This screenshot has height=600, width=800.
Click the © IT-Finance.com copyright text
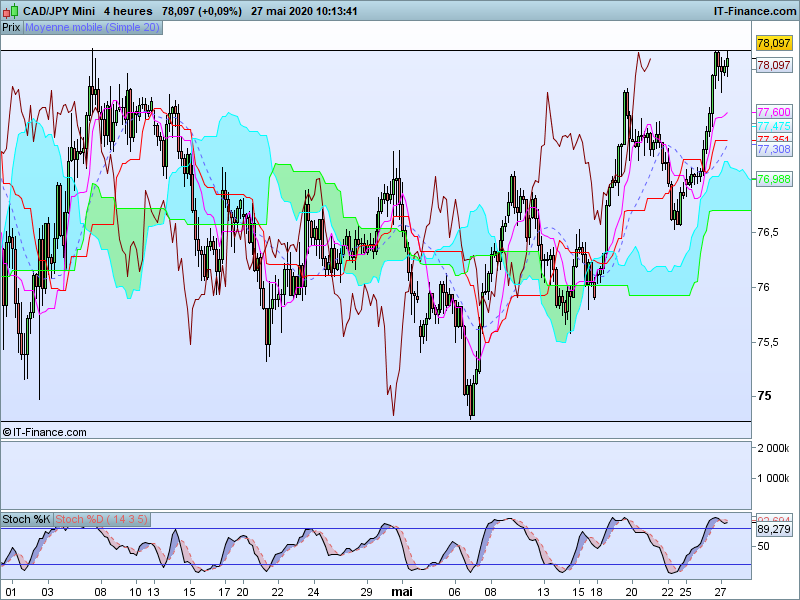pyautogui.click(x=44, y=432)
